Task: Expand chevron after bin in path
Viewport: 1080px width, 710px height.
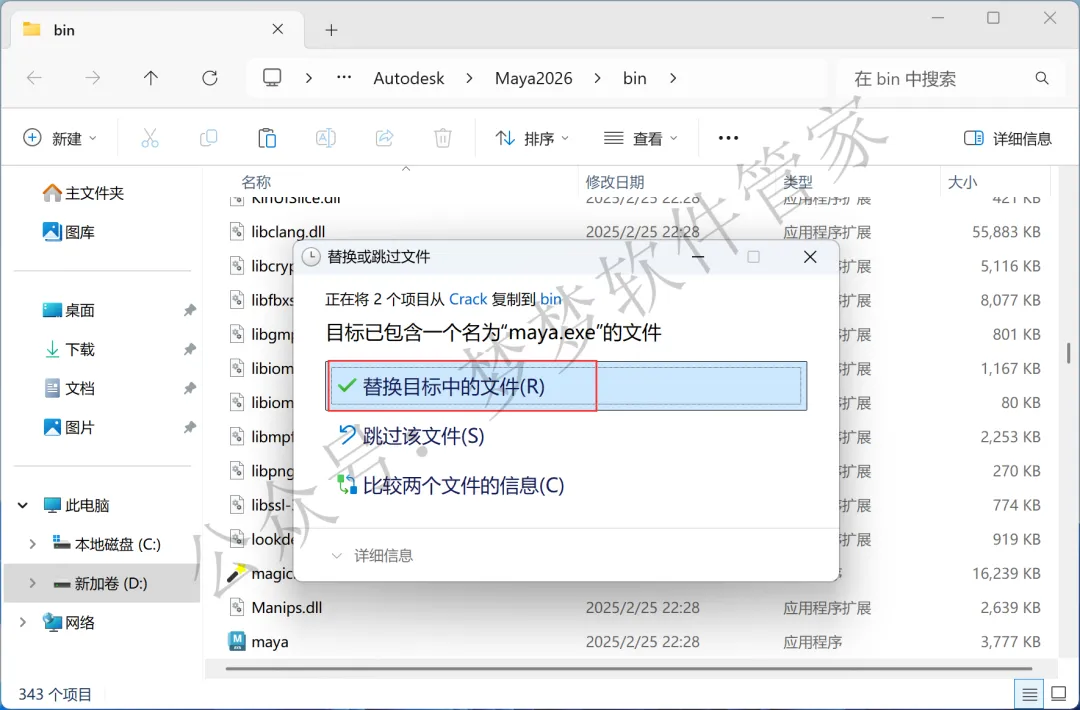Action: 673,79
